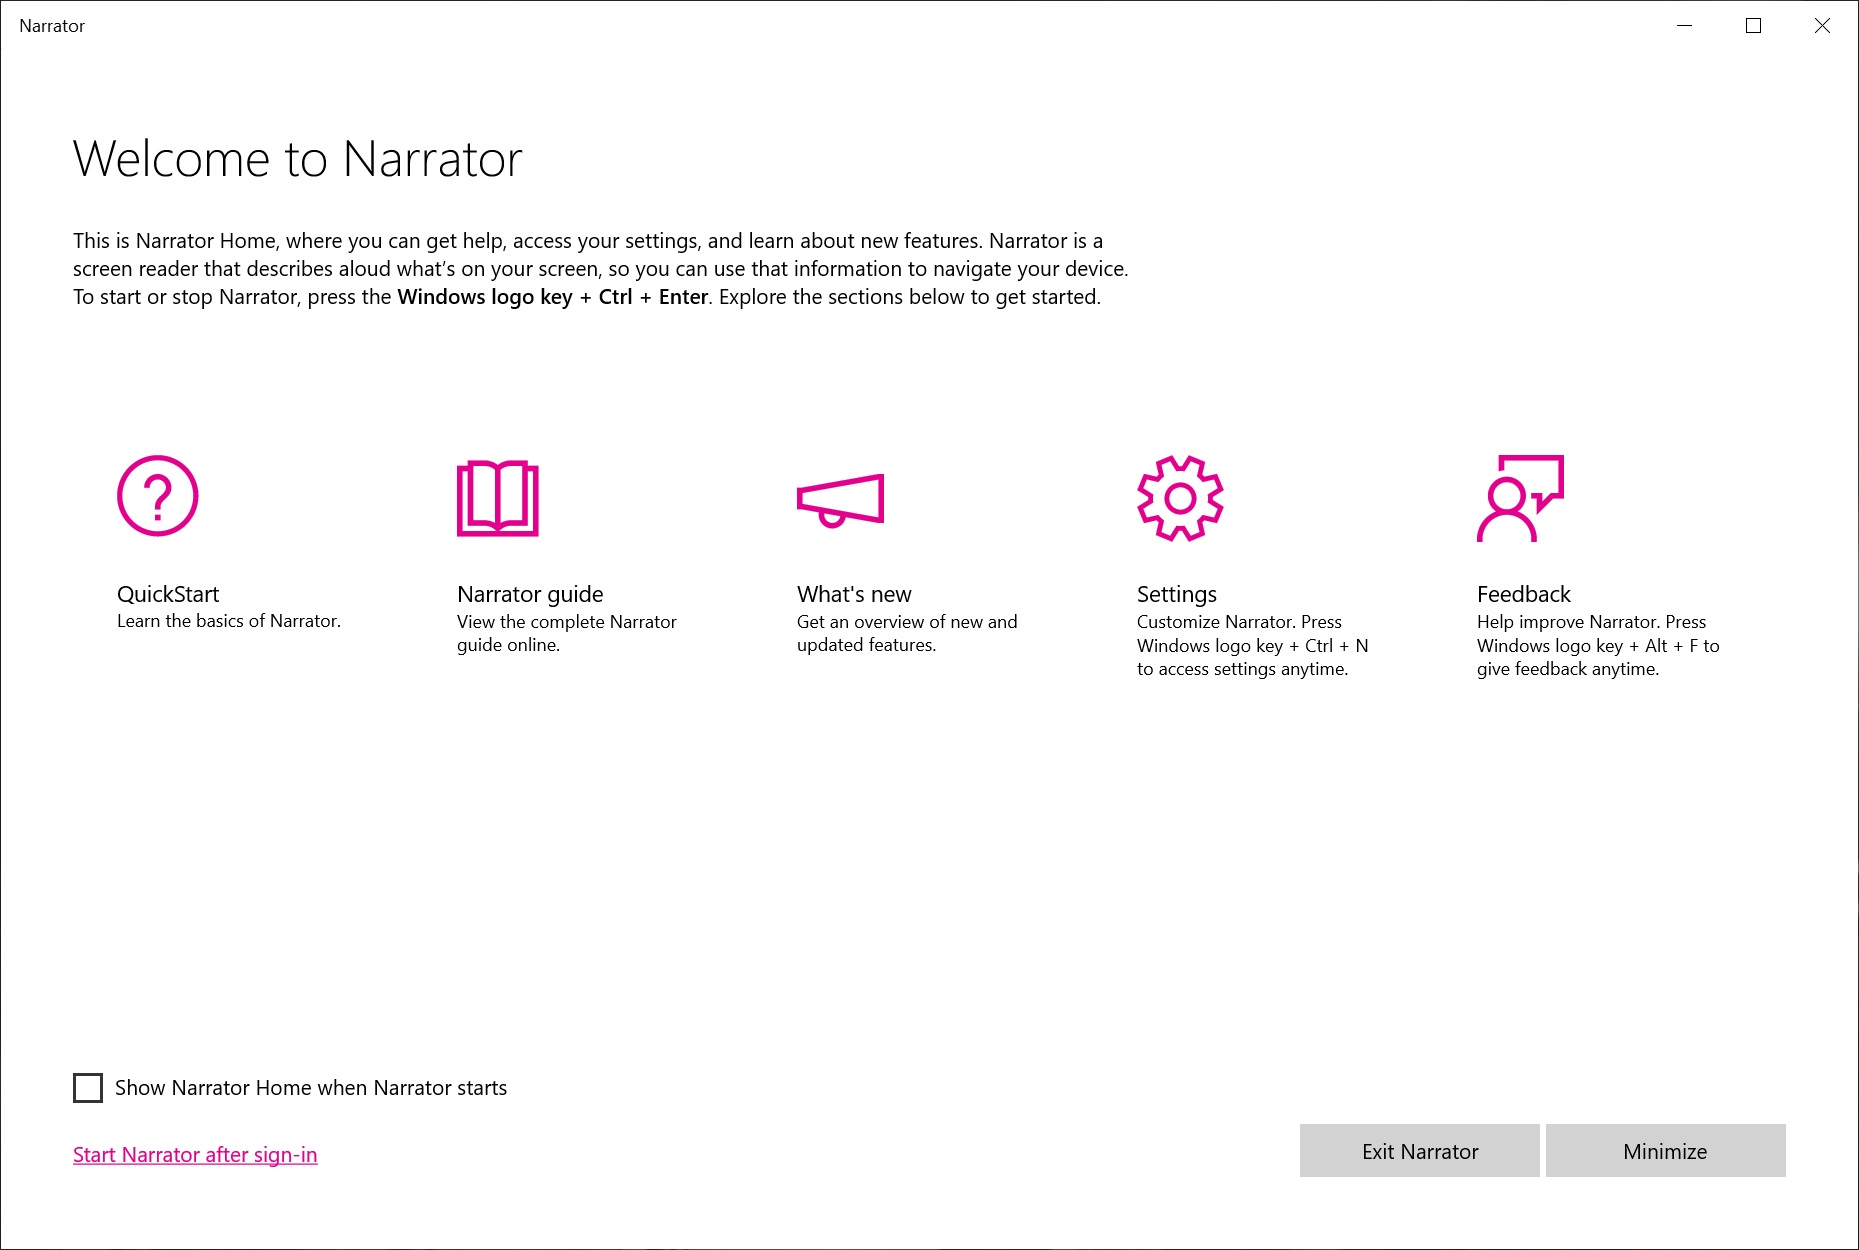
Task: Click the Minimize button beside Exit Narrator
Action: 1666,1151
